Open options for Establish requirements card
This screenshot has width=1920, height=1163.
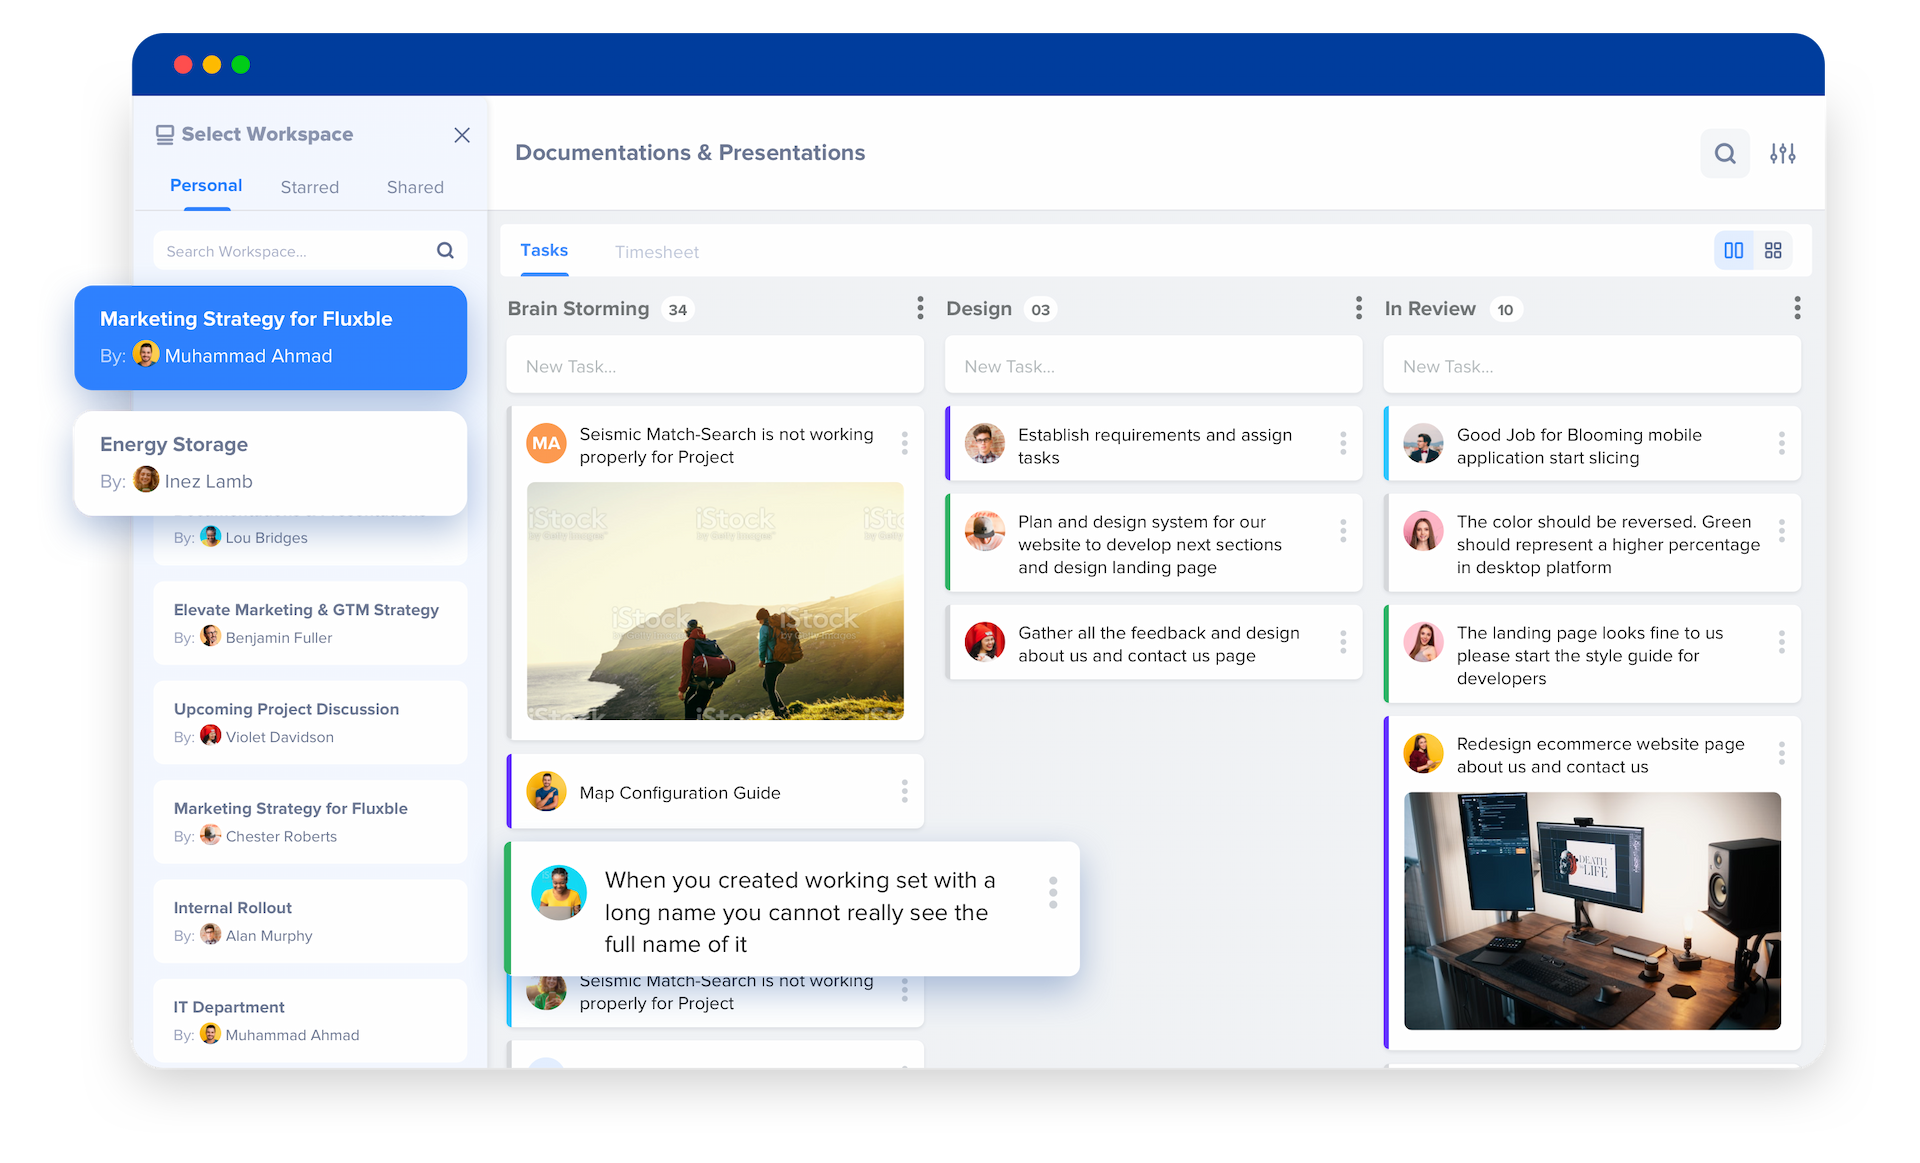(x=1343, y=443)
